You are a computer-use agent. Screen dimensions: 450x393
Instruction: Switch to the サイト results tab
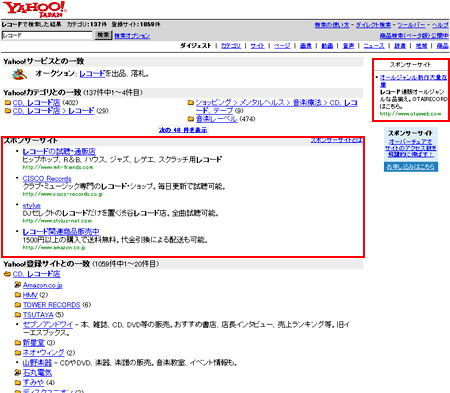[x=257, y=46]
